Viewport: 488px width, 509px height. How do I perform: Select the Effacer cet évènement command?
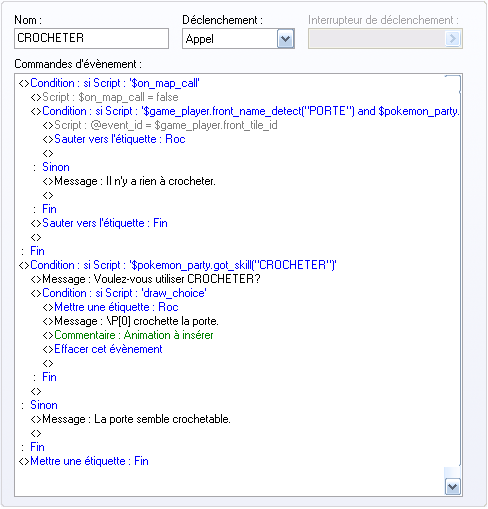point(103,349)
